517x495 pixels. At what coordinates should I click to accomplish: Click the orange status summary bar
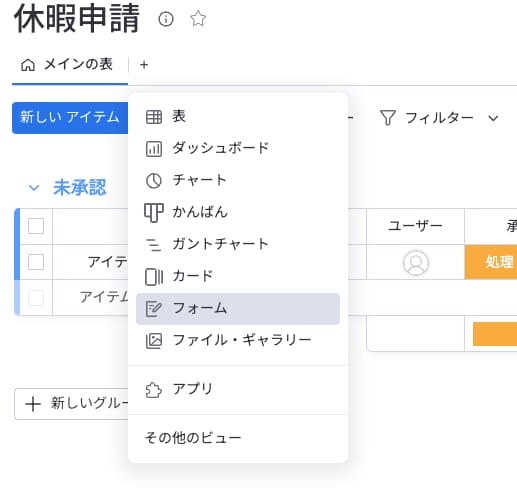coord(495,334)
